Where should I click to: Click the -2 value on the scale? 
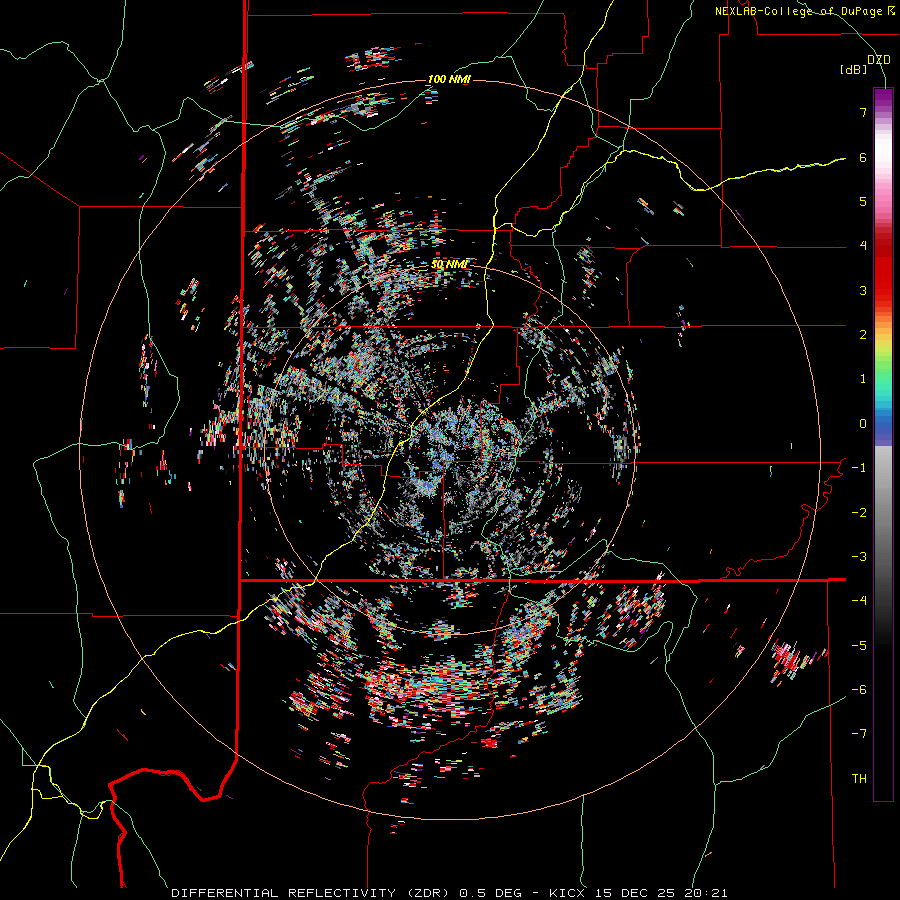859,513
